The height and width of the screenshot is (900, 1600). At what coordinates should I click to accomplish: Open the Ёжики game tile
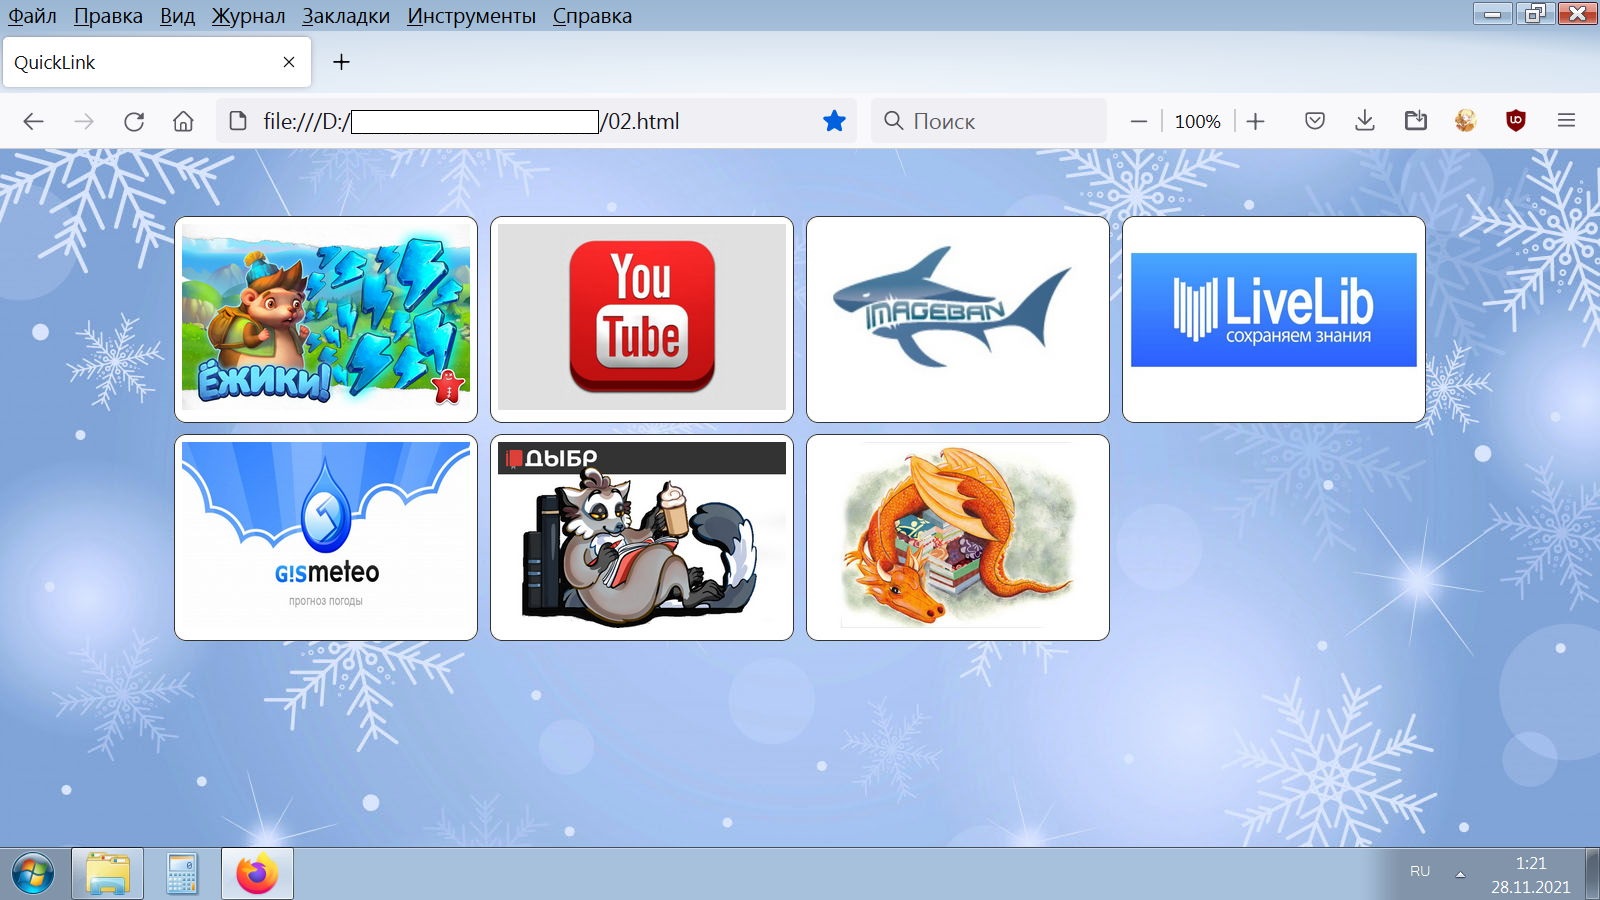(x=326, y=320)
